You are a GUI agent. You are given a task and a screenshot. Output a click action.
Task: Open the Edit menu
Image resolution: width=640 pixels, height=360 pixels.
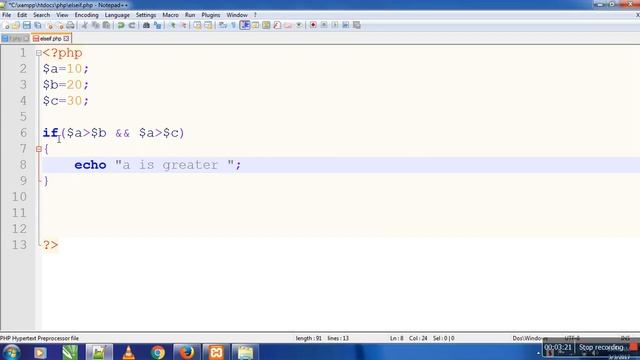[22, 15]
